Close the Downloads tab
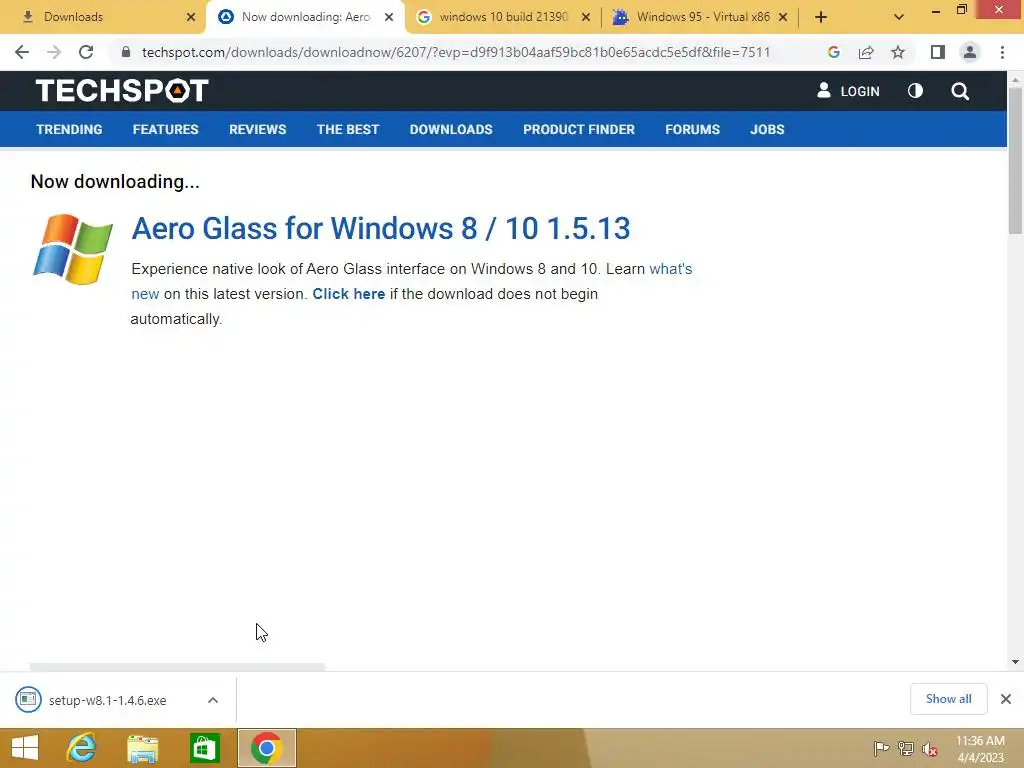1024x768 pixels. pyautogui.click(x=191, y=17)
